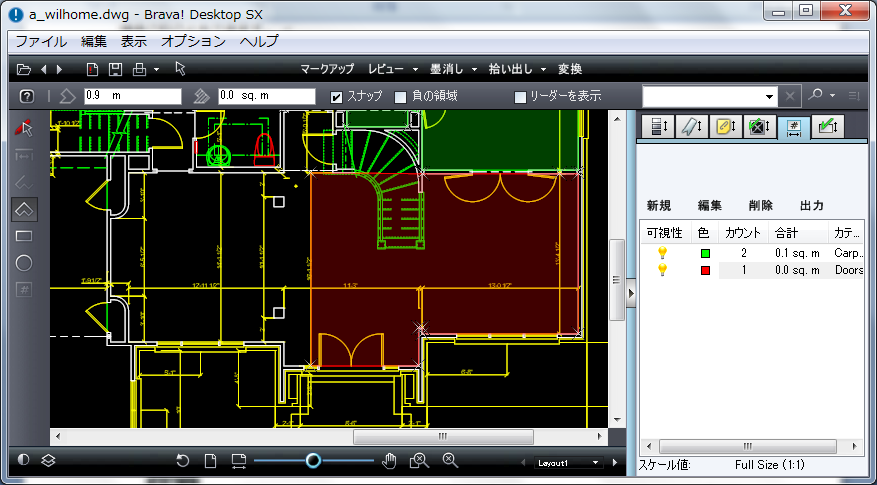
Task: Click the layers stack icon at bottom
Action: coord(49,460)
